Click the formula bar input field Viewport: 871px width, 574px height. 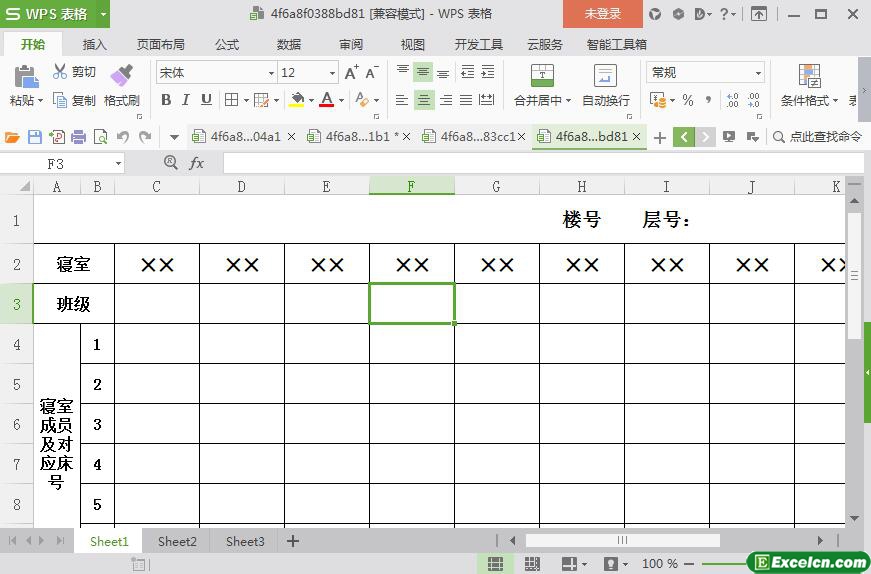[543, 163]
